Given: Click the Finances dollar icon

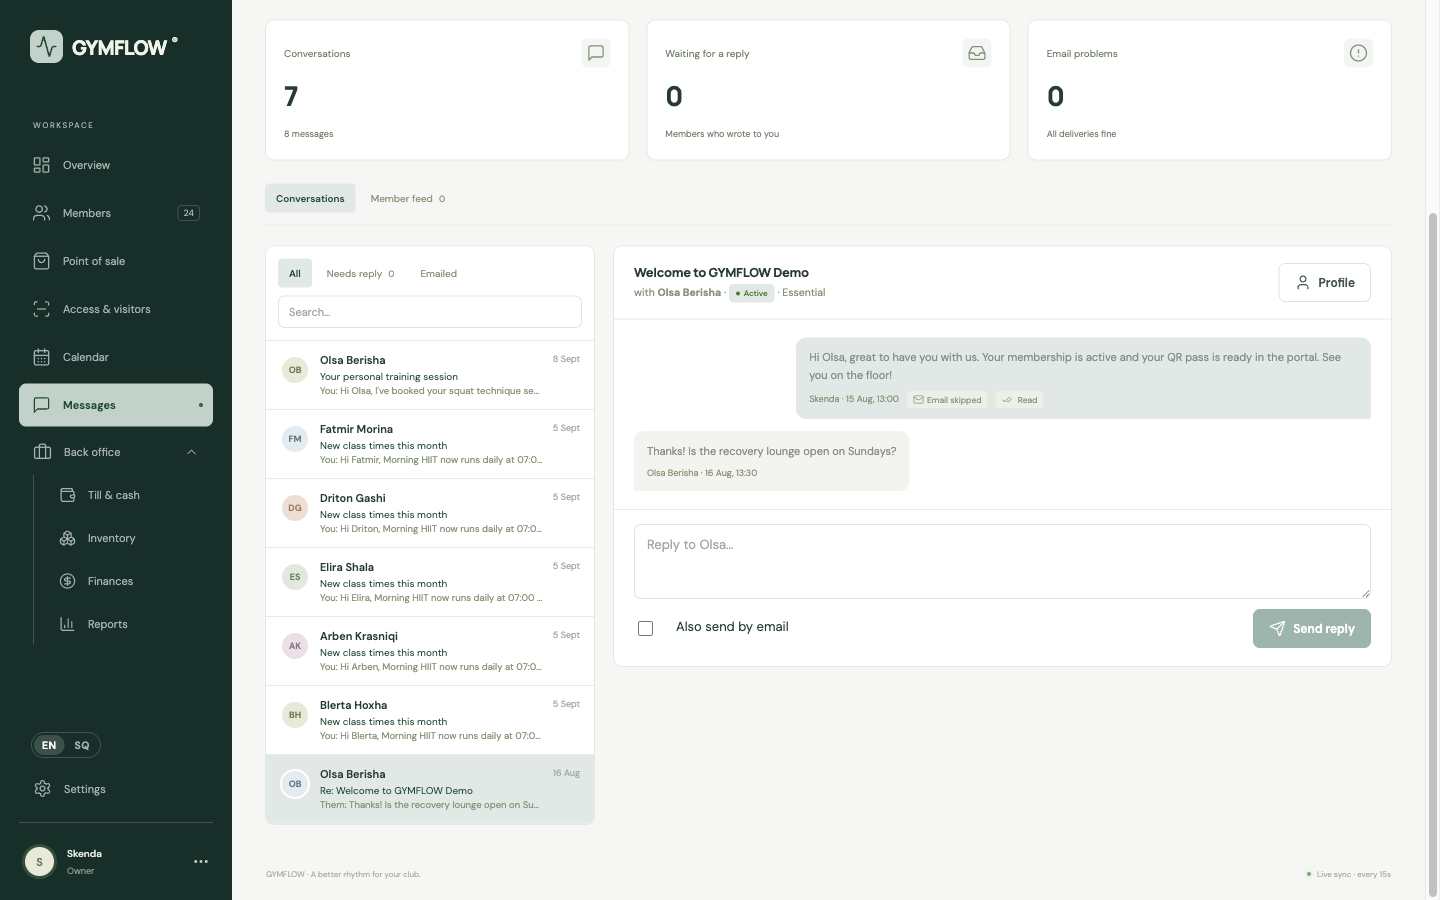Looking at the screenshot, I should tap(68, 581).
